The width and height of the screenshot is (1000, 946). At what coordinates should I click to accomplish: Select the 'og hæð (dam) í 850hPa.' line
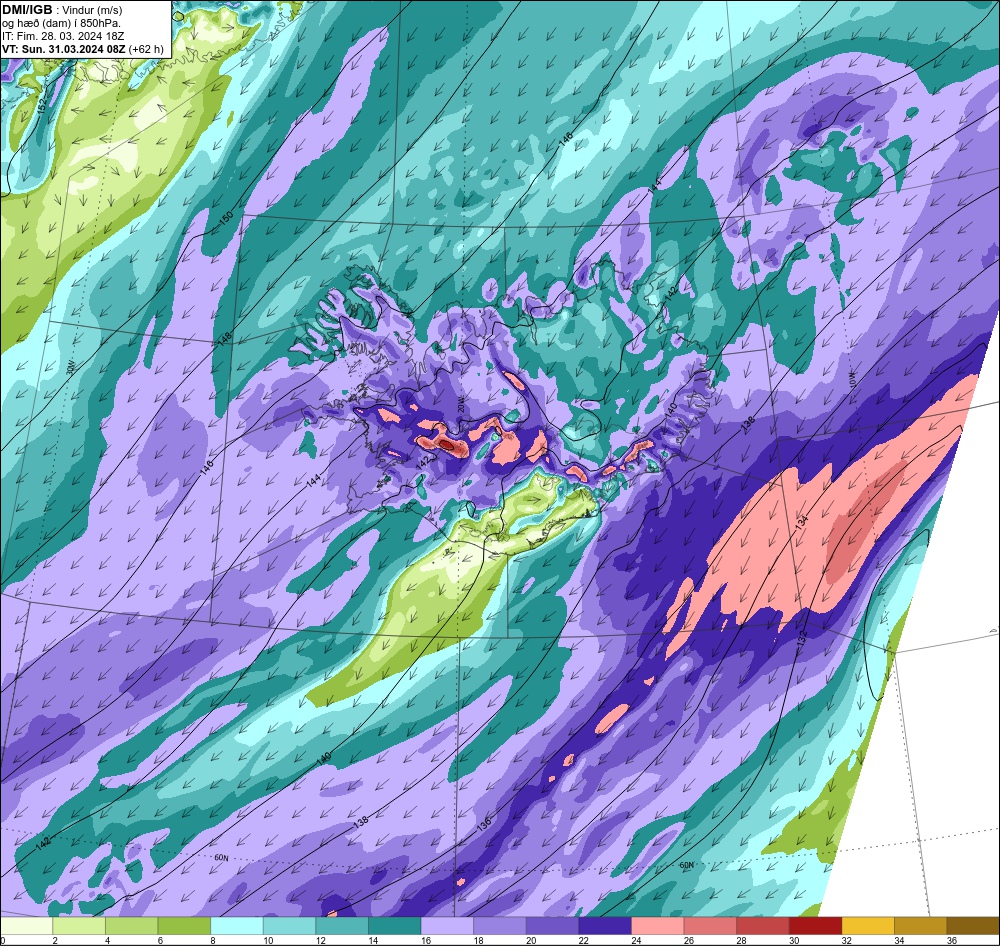click(61, 23)
